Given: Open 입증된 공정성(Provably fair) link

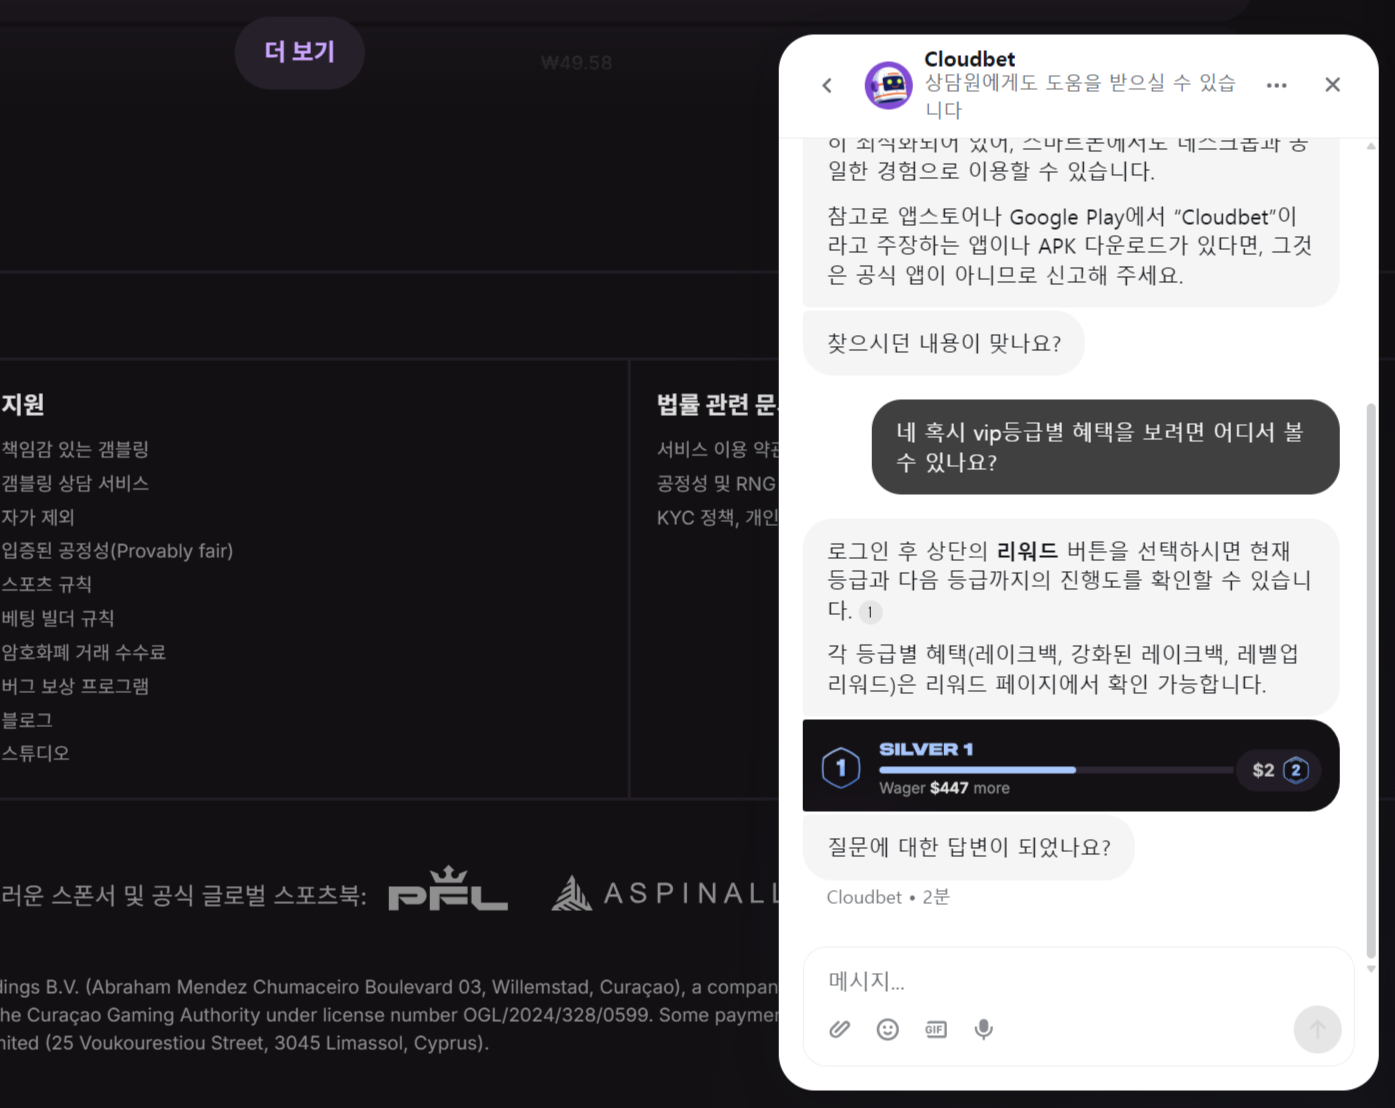Looking at the screenshot, I should point(117,551).
